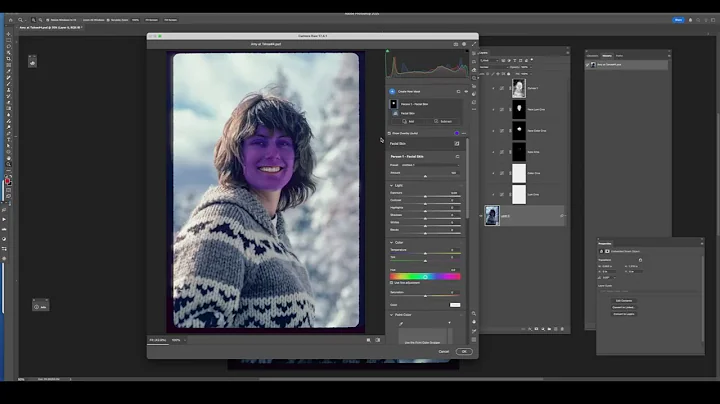
Task: Click the Home icon in options bar
Action: pos(11,20)
